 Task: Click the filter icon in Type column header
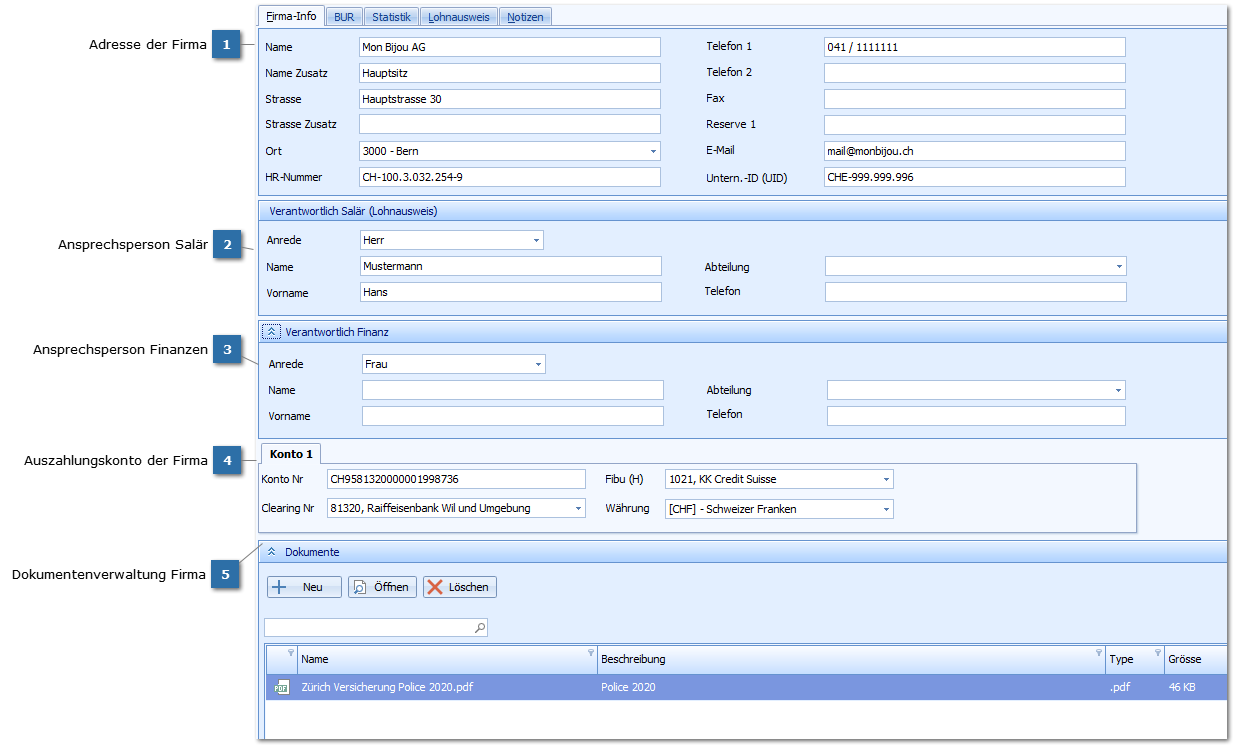[x=1158, y=653]
